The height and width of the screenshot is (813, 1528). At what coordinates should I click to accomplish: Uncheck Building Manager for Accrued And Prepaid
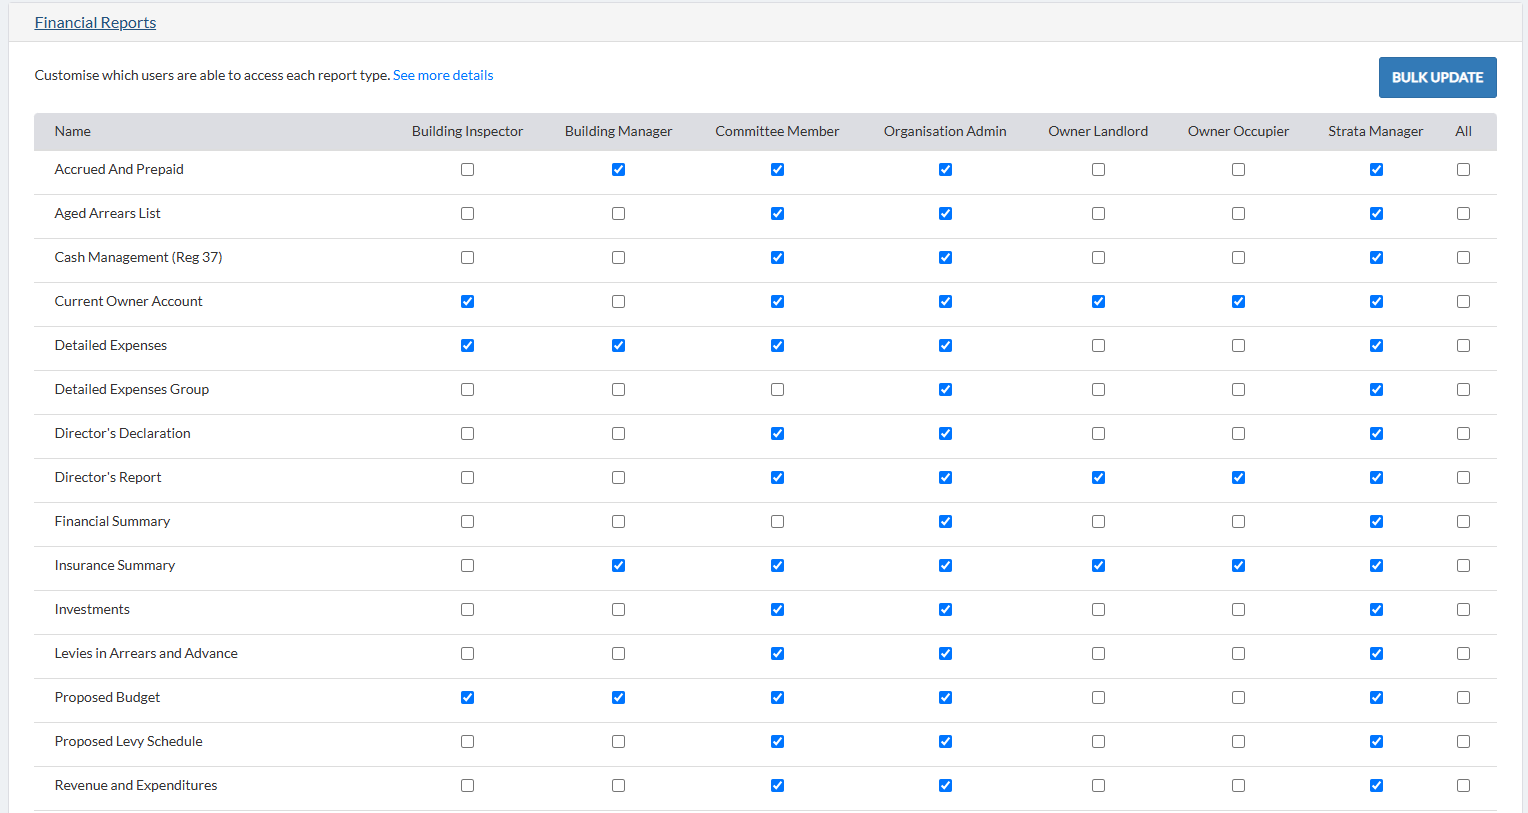click(618, 169)
